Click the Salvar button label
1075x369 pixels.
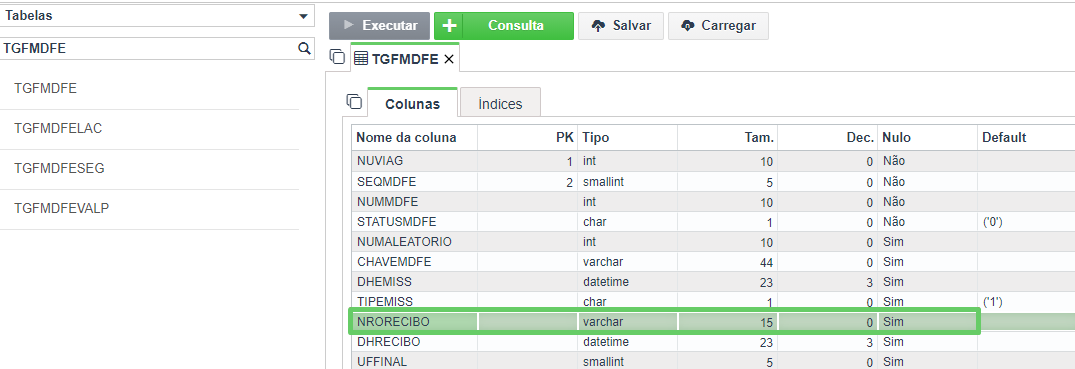point(632,26)
